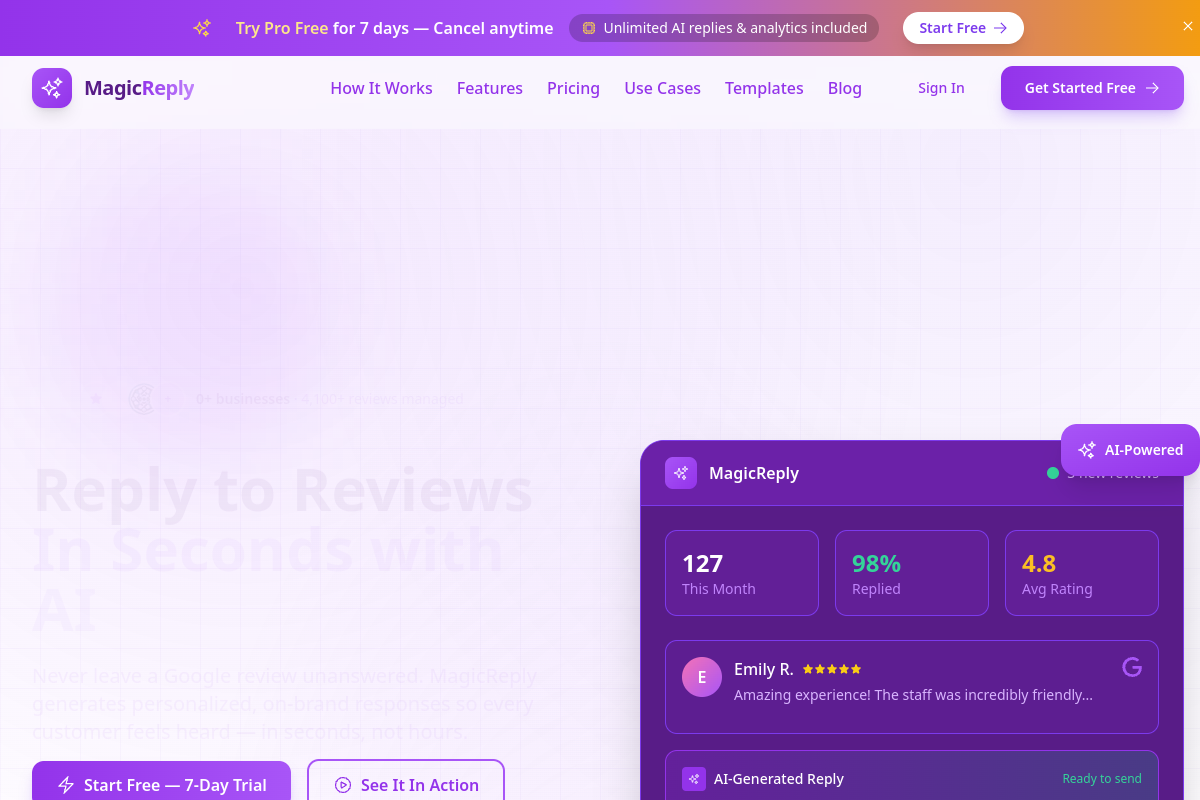This screenshot has width=1200, height=800.
Task: Click Emily's review text "Amazing experience!"
Action: (x=913, y=694)
